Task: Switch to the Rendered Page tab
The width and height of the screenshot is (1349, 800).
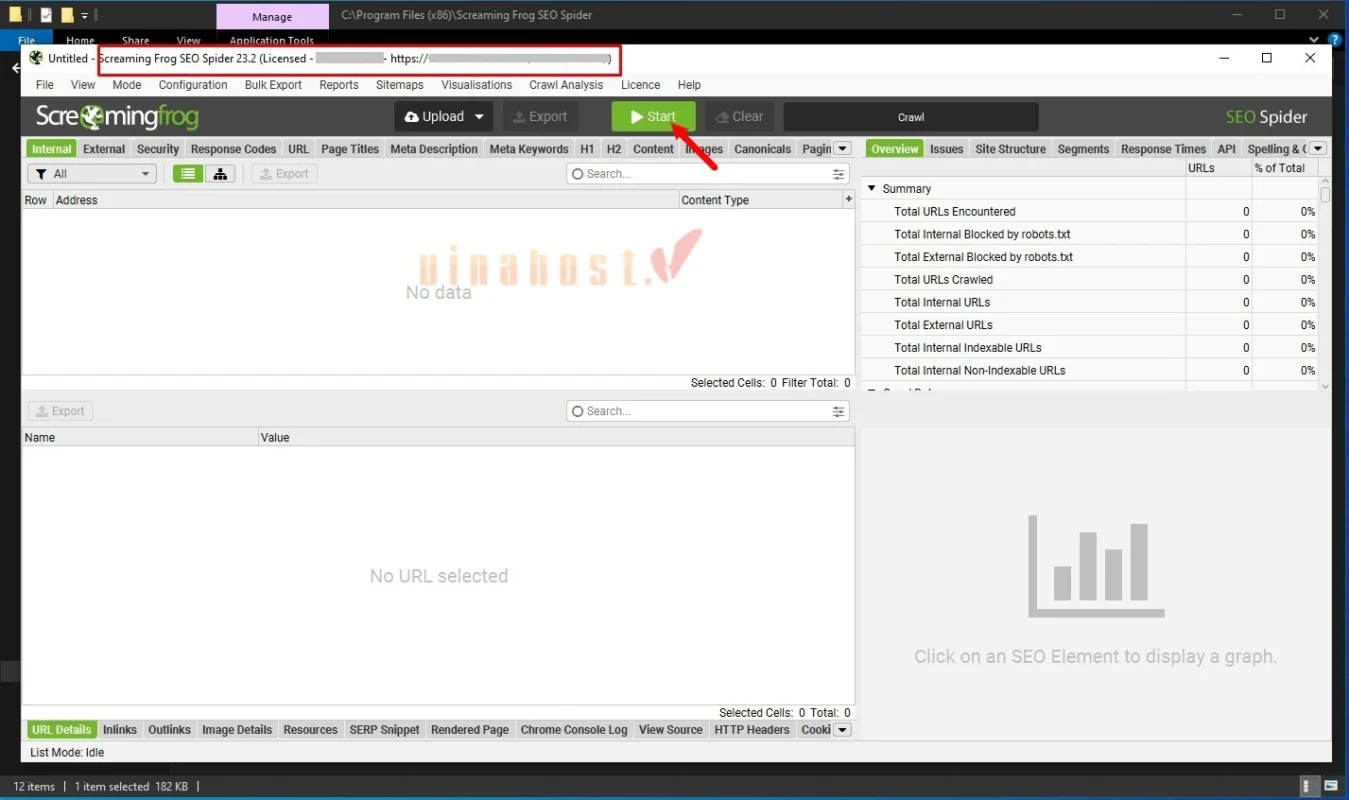Action: (470, 730)
